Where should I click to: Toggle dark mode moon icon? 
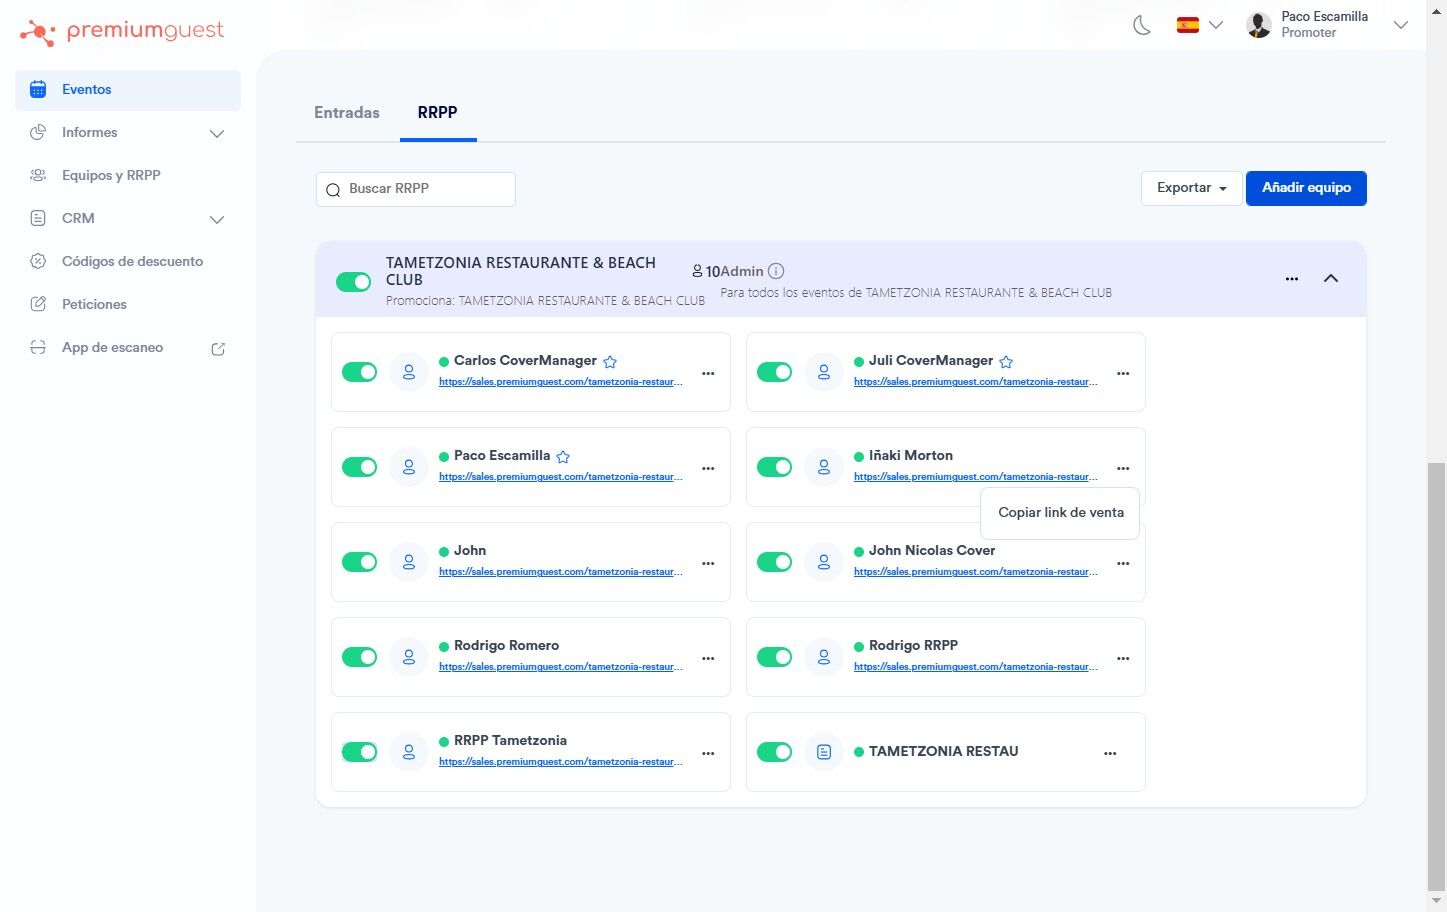coord(1141,26)
